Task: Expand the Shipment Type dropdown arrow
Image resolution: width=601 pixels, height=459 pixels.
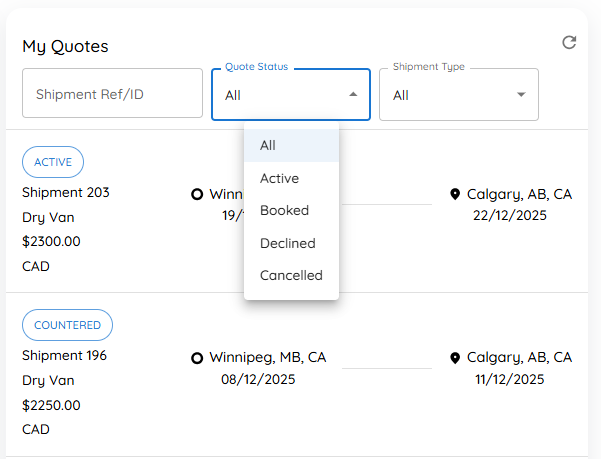Action: pos(521,94)
